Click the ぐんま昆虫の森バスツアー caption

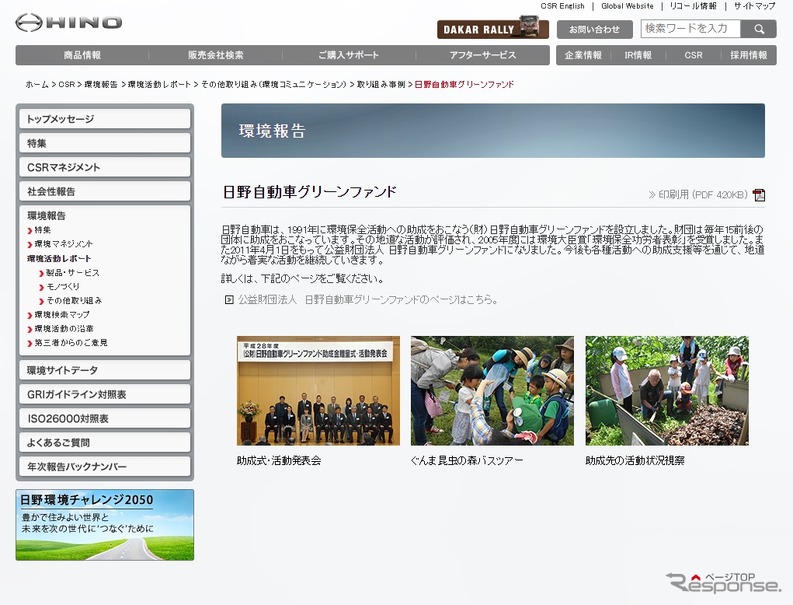pos(467,461)
